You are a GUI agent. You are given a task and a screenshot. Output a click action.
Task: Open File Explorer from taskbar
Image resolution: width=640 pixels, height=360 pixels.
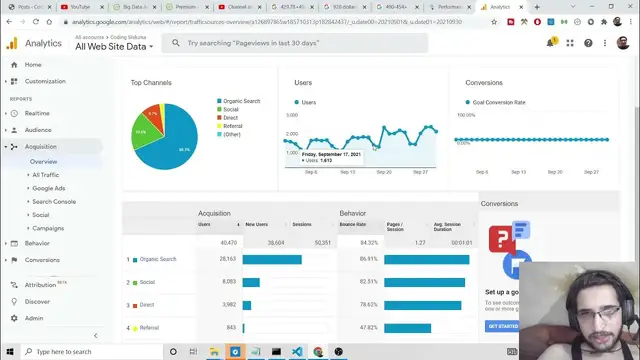coord(214,351)
